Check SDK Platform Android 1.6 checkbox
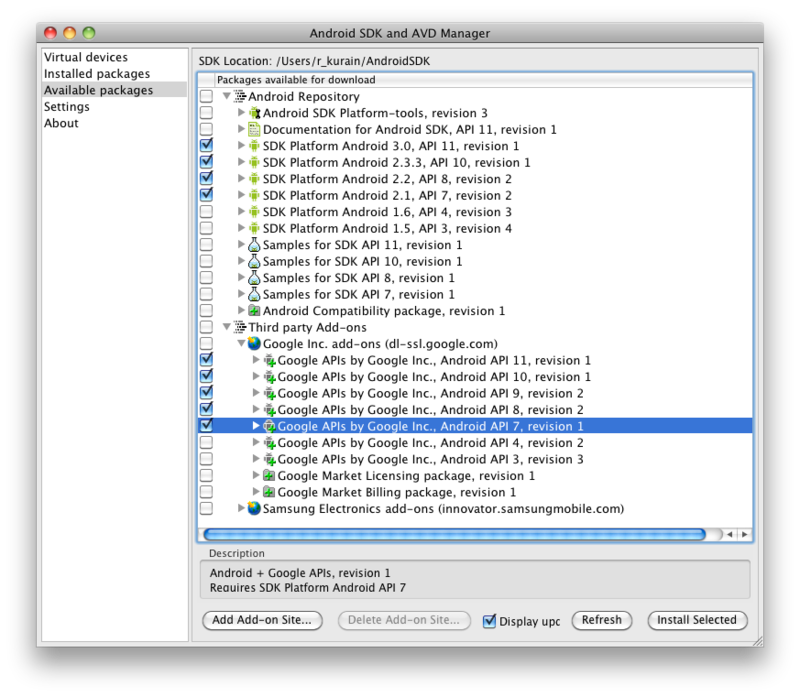 (x=207, y=211)
